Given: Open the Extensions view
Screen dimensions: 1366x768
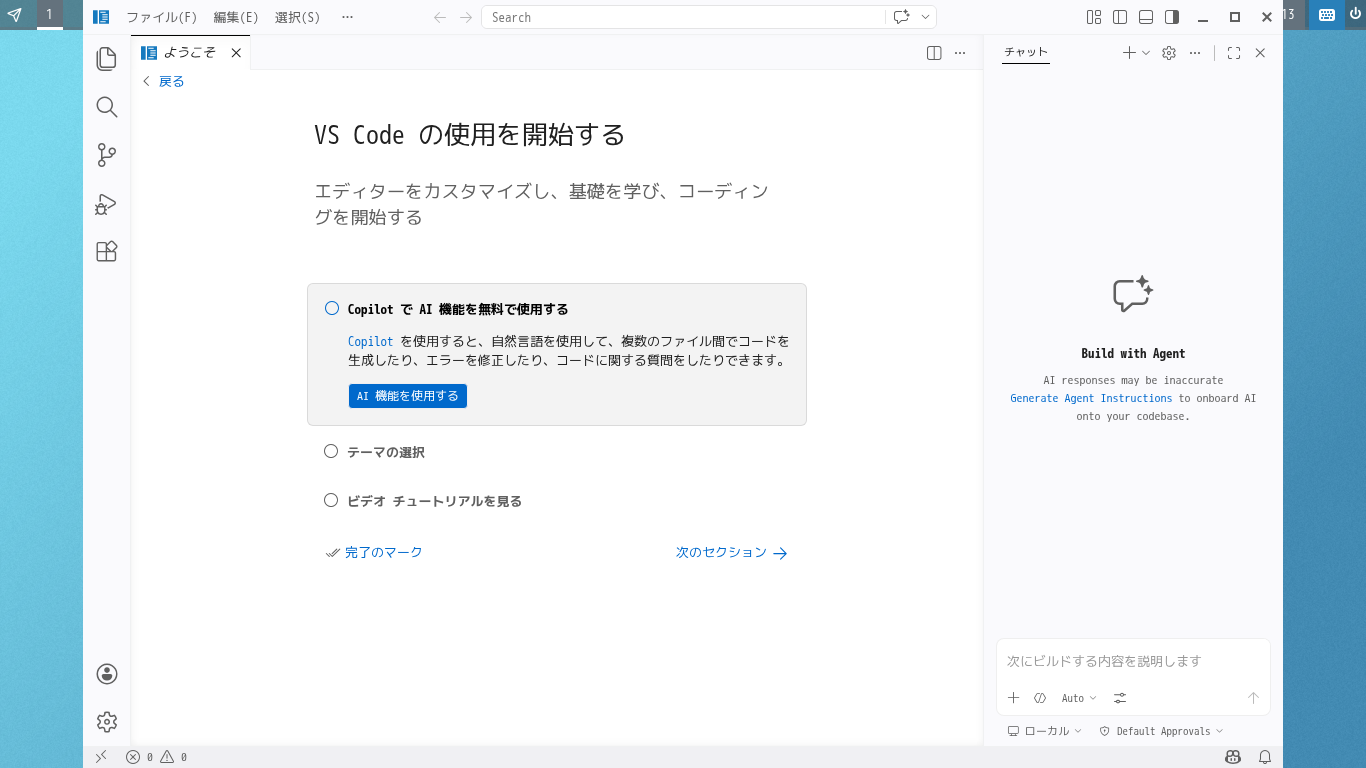Looking at the screenshot, I should 106,251.
